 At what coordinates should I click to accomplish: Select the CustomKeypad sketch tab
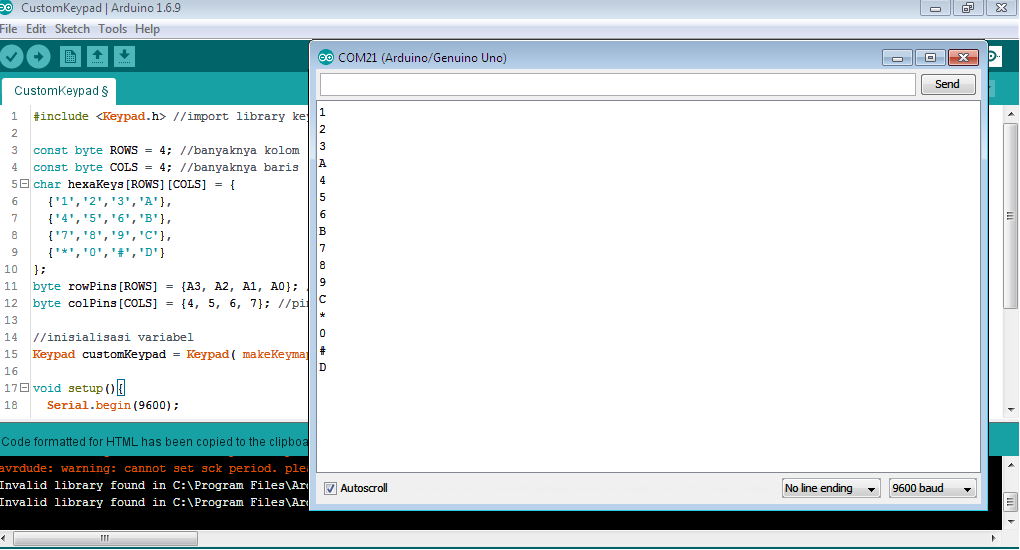tap(59, 91)
